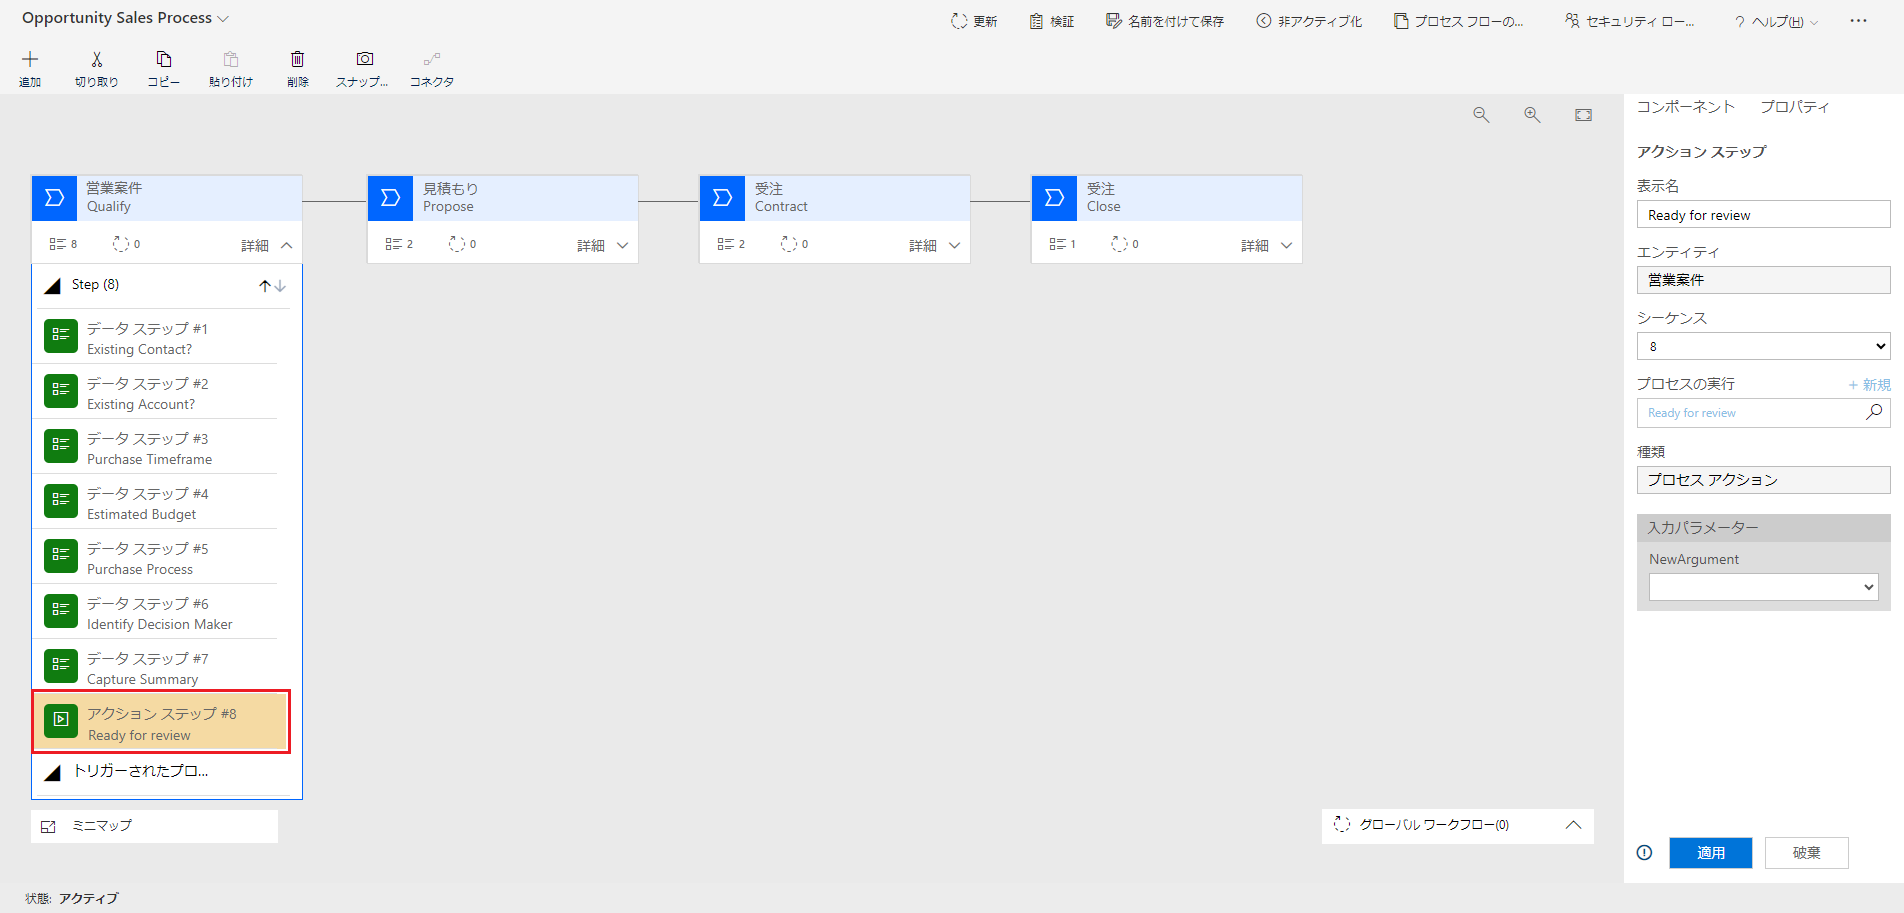The image size is (1904, 913).
Task: Click the コピー (Copy) icon
Action: (164, 60)
